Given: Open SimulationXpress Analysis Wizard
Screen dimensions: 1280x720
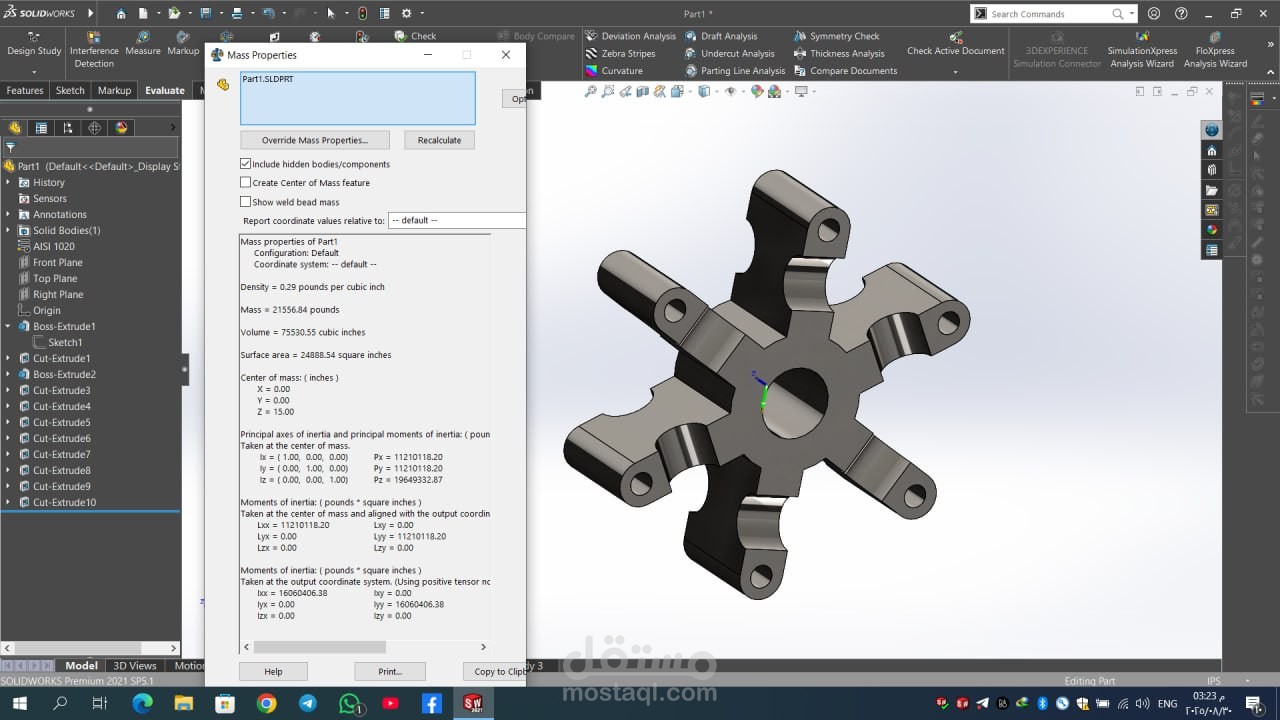Looking at the screenshot, I should pos(1142,51).
